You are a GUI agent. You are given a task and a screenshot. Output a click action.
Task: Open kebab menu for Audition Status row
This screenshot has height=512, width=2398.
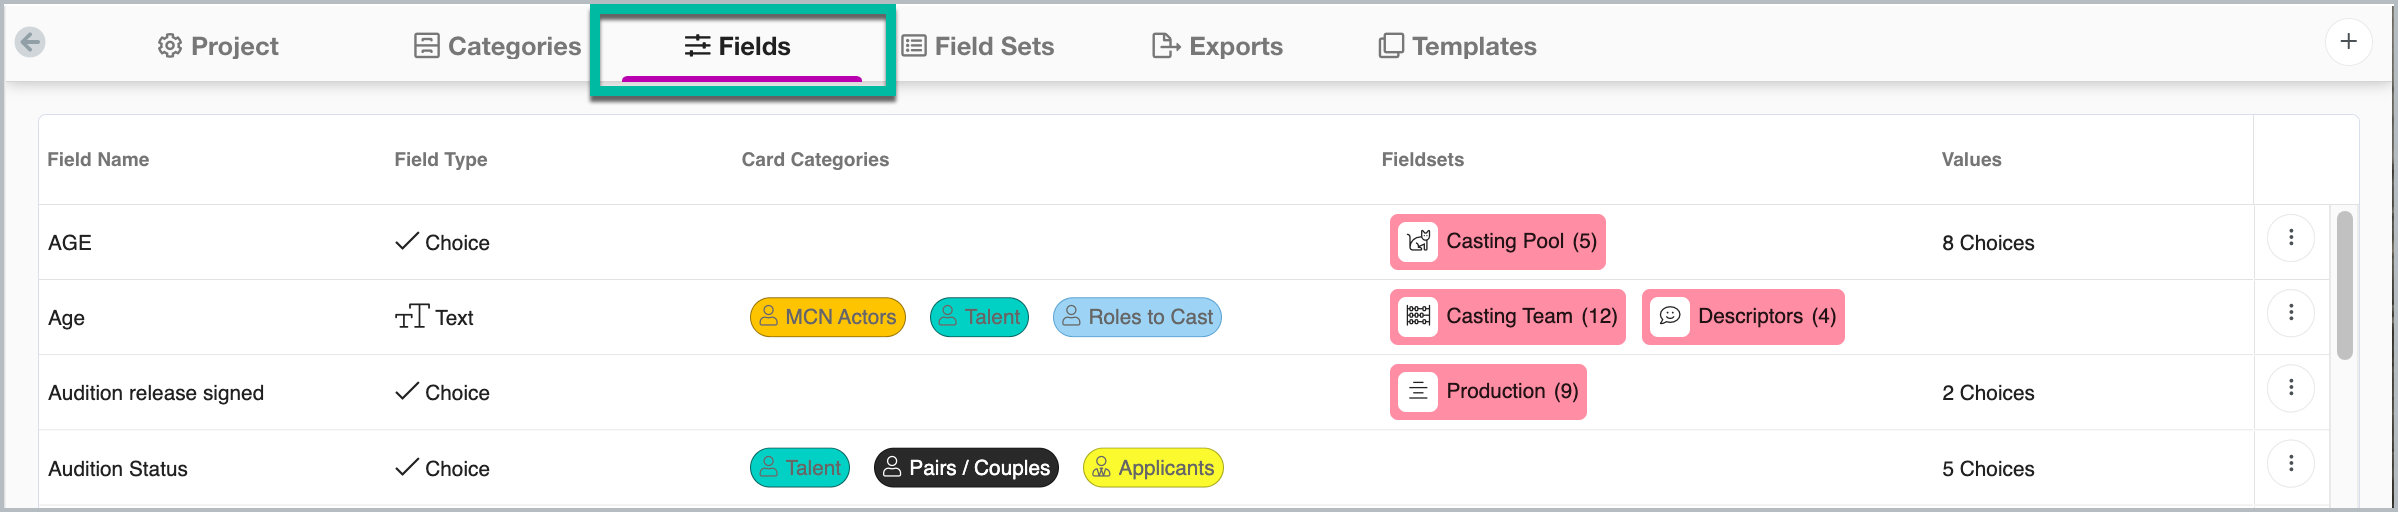click(2290, 464)
